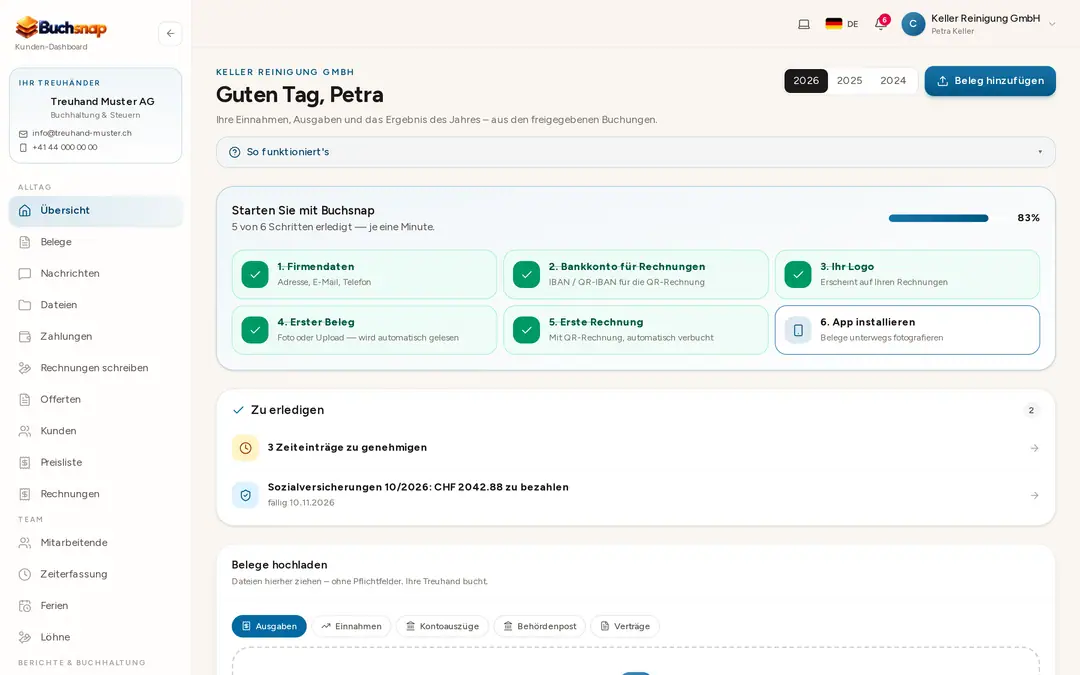Click the wallet icon beside Zahlungen
Viewport: 1080px width, 675px height.
click(25, 337)
